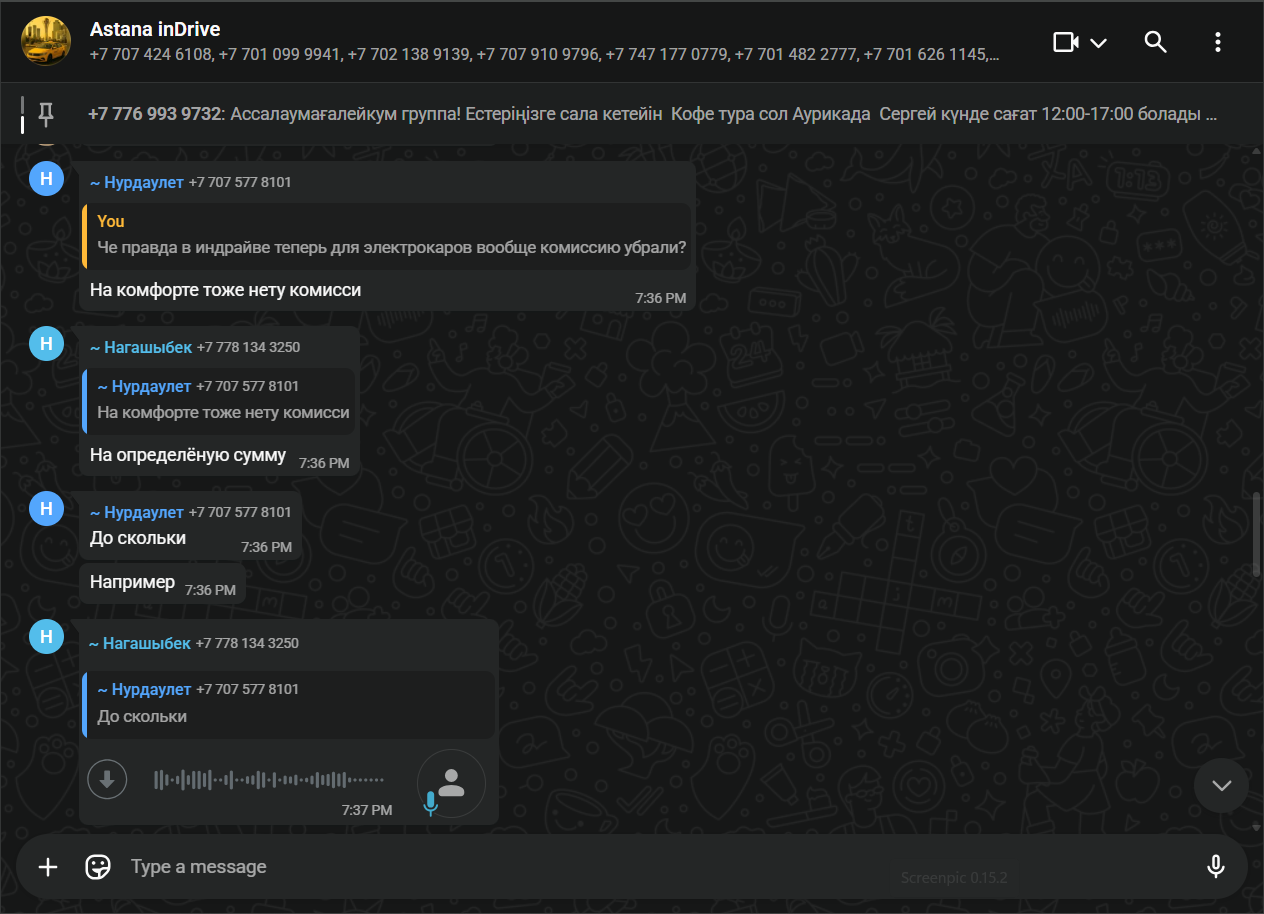Open the pinned message from +7 776 993 9732
The image size is (1264, 914).
coord(652,114)
